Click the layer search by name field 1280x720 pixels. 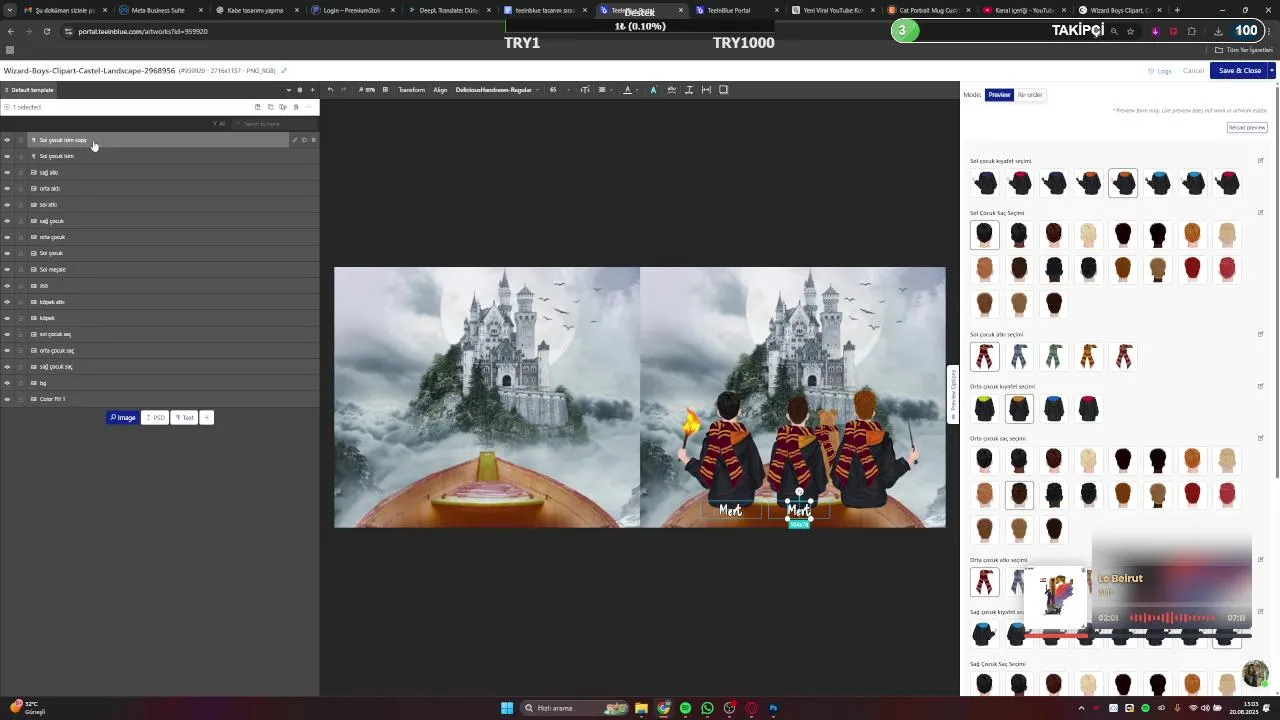(x=274, y=124)
